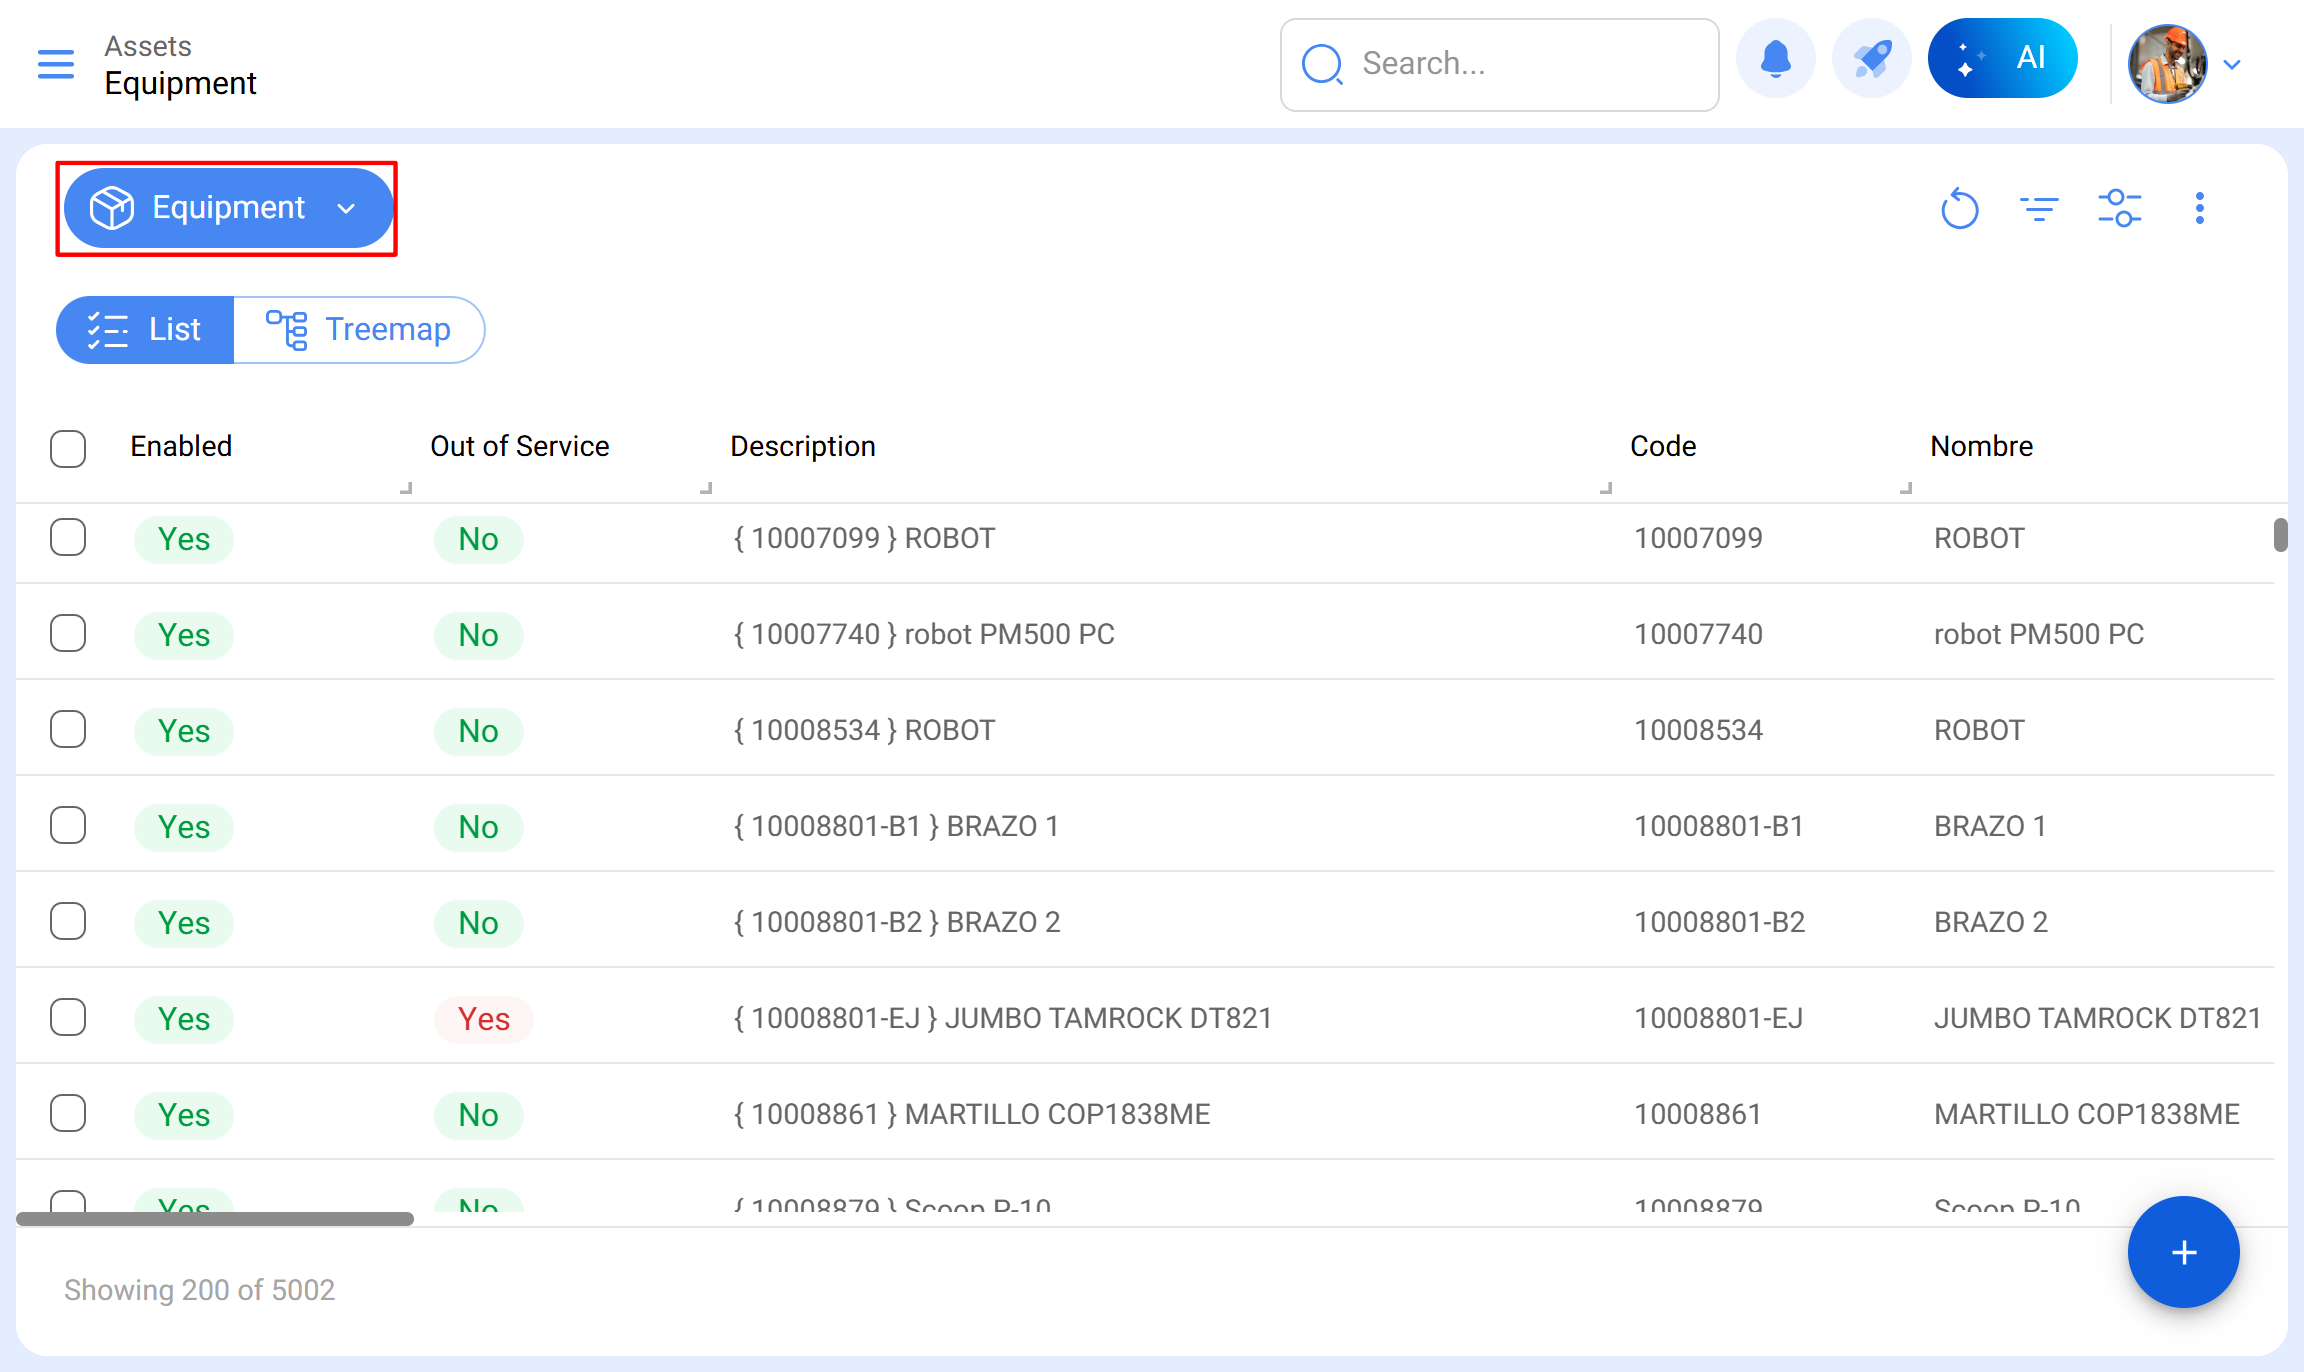Tick the checkbox for robot PM500 PC
Screen dimensions: 2304x1372
68,634
